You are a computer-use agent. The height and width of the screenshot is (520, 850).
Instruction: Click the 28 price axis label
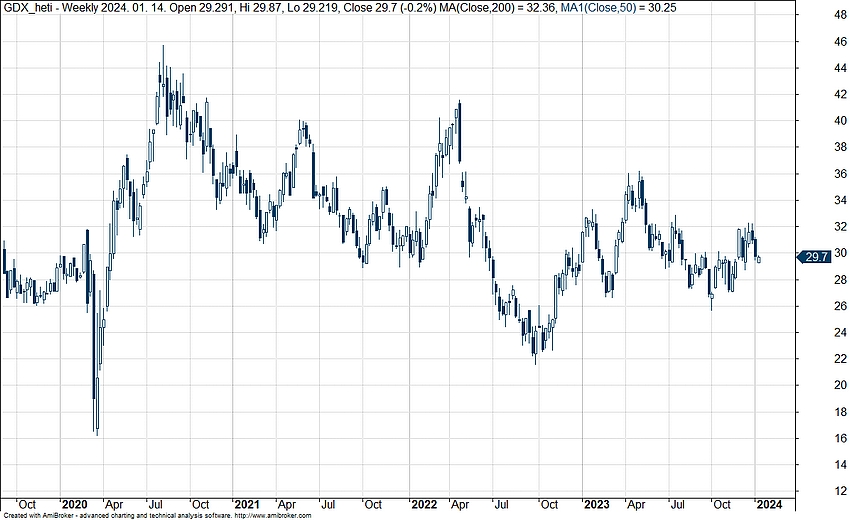840,280
